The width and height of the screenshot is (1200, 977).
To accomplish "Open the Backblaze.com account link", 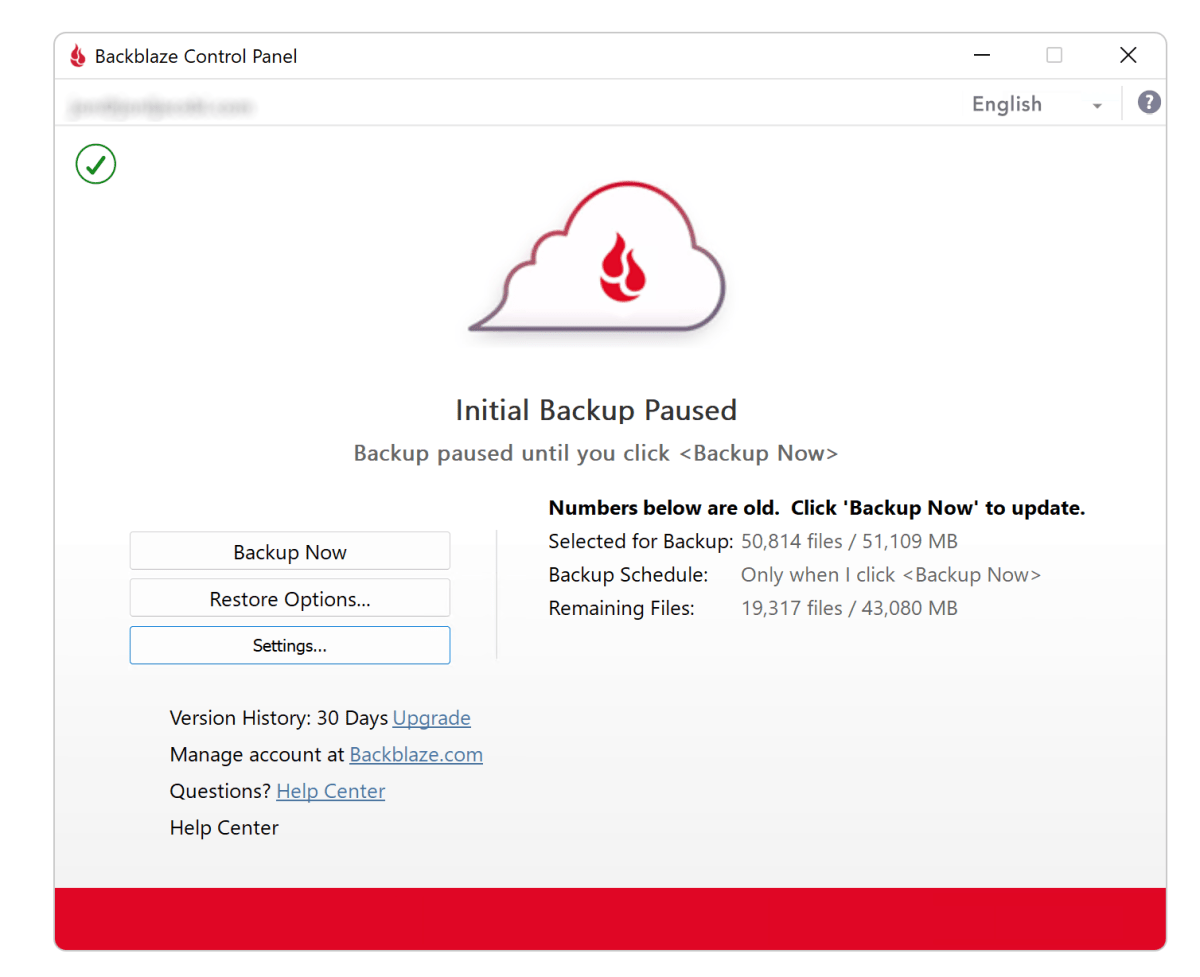I will (416, 754).
